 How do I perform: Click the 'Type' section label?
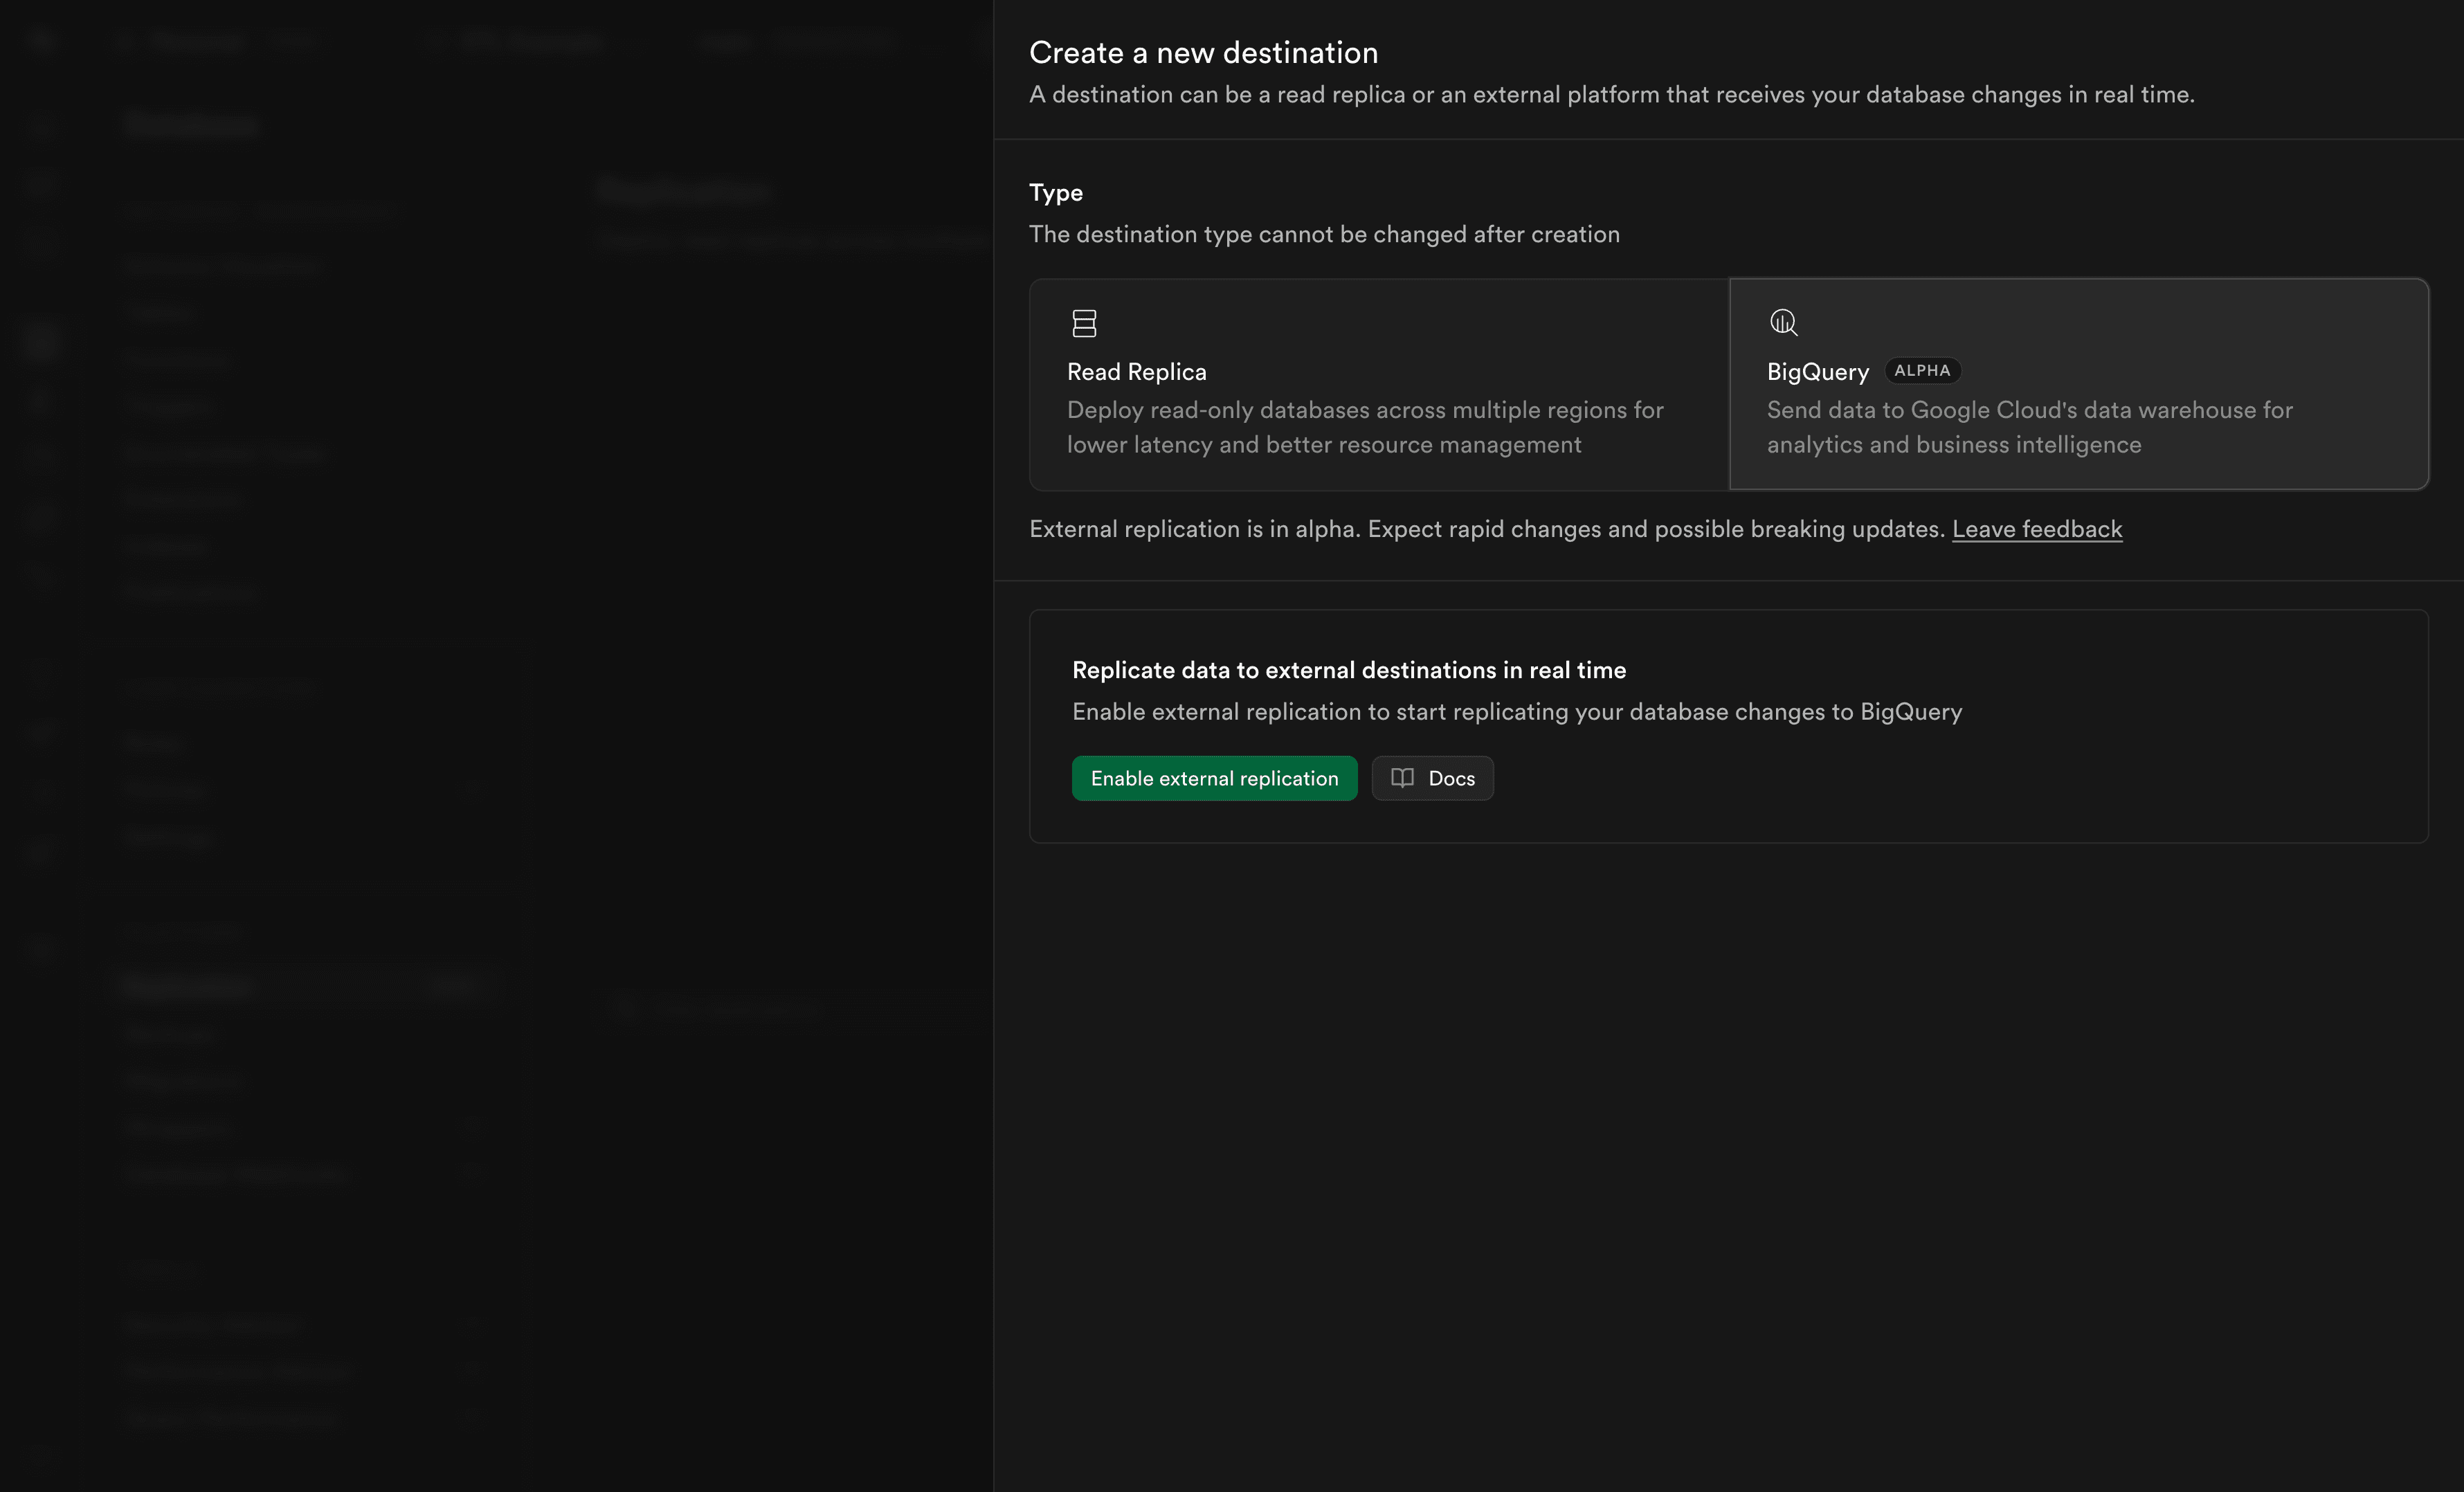coord(1056,193)
